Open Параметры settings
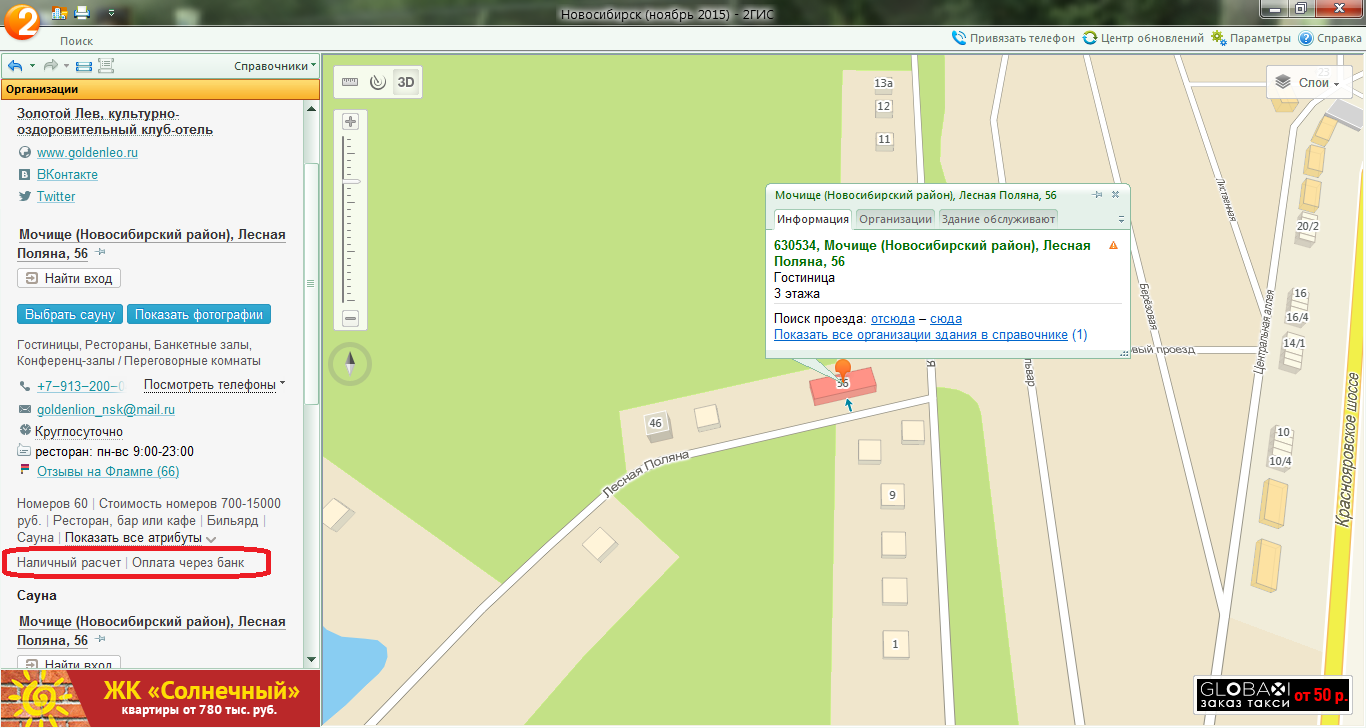This screenshot has height=728, width=1366. pos(1251,38)
